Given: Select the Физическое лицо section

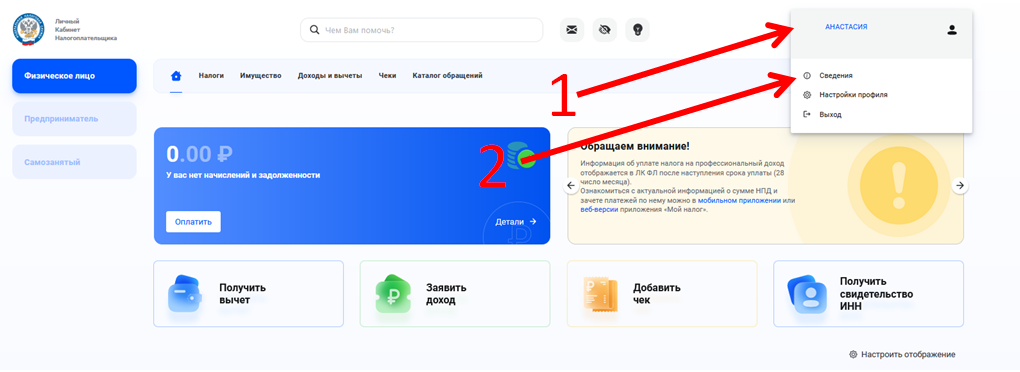Looking at the screenshot, I should 74,76.
